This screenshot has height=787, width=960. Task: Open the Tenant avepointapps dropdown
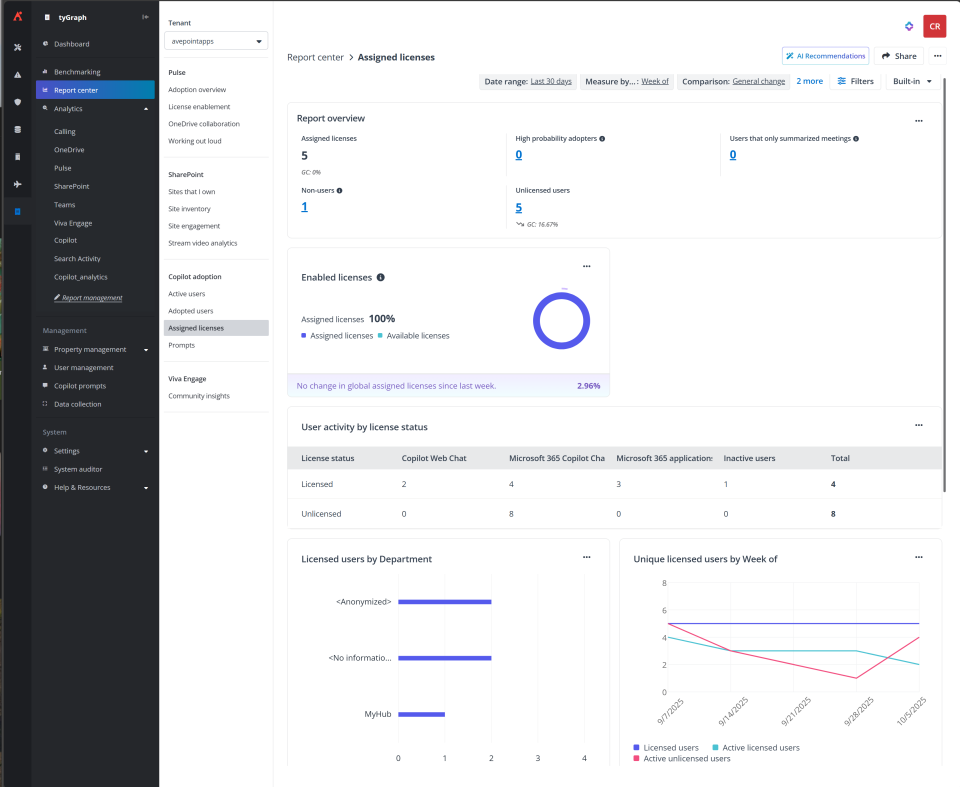coord(216,41)
